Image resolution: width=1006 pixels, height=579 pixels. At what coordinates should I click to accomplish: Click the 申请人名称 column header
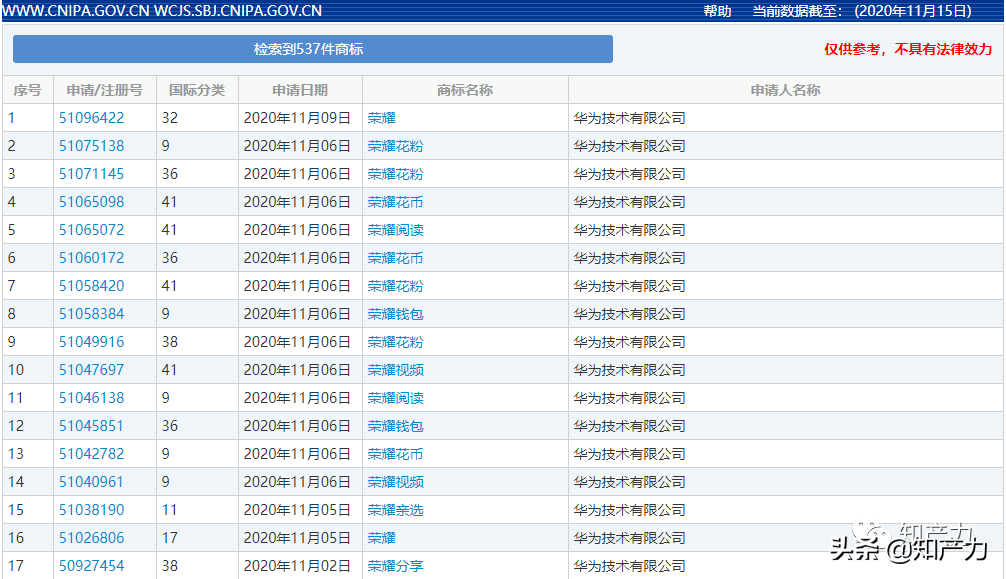pos(785,90)
